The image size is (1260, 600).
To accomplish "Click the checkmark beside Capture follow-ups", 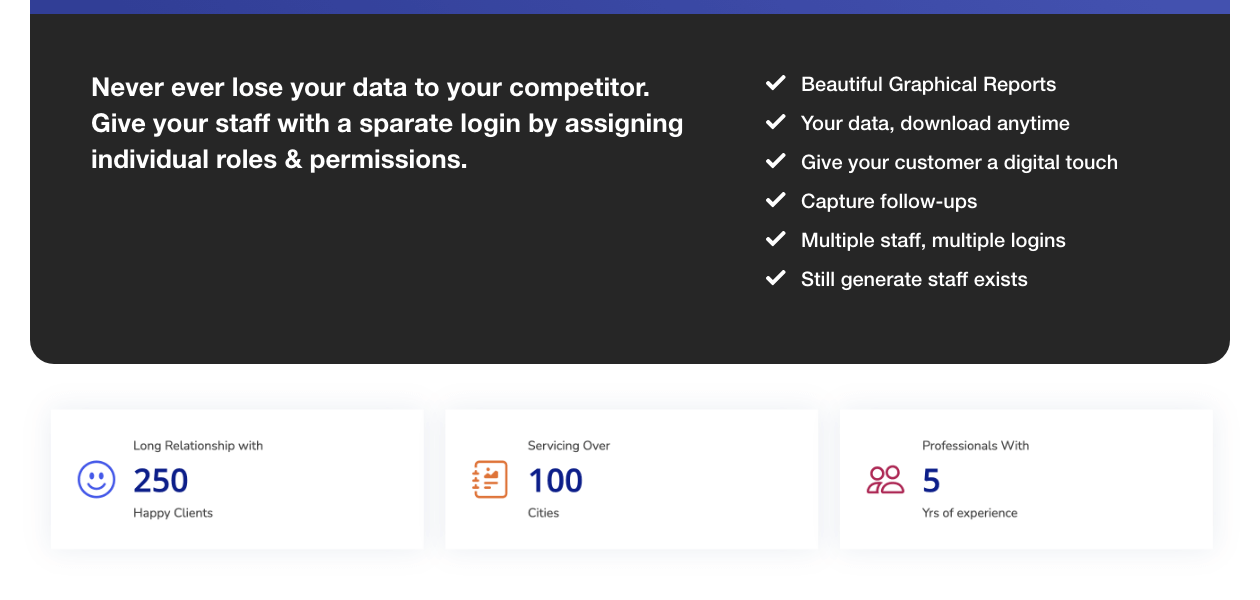I will pyautogui.click(x=775, y=200).
